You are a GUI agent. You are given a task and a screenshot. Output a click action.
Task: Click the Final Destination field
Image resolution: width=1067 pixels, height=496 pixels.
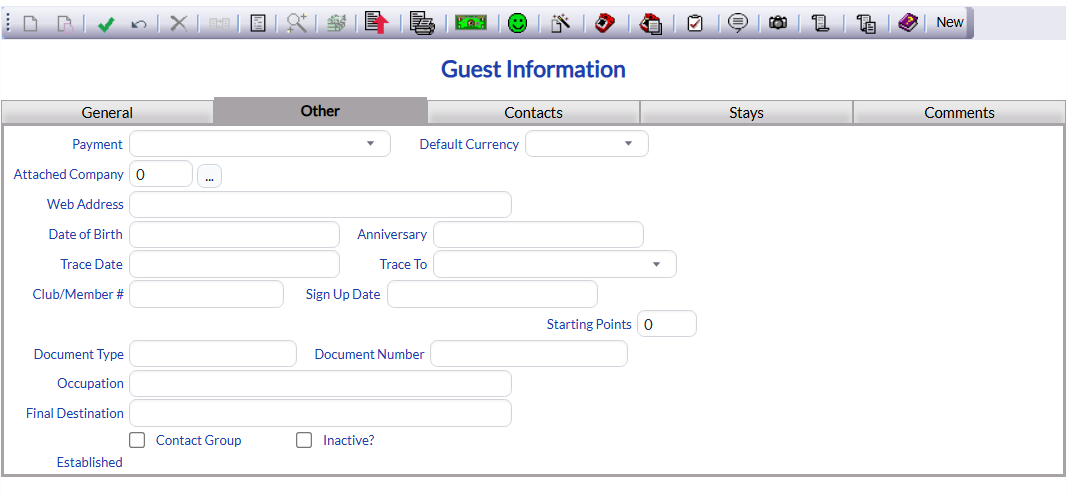321,413
